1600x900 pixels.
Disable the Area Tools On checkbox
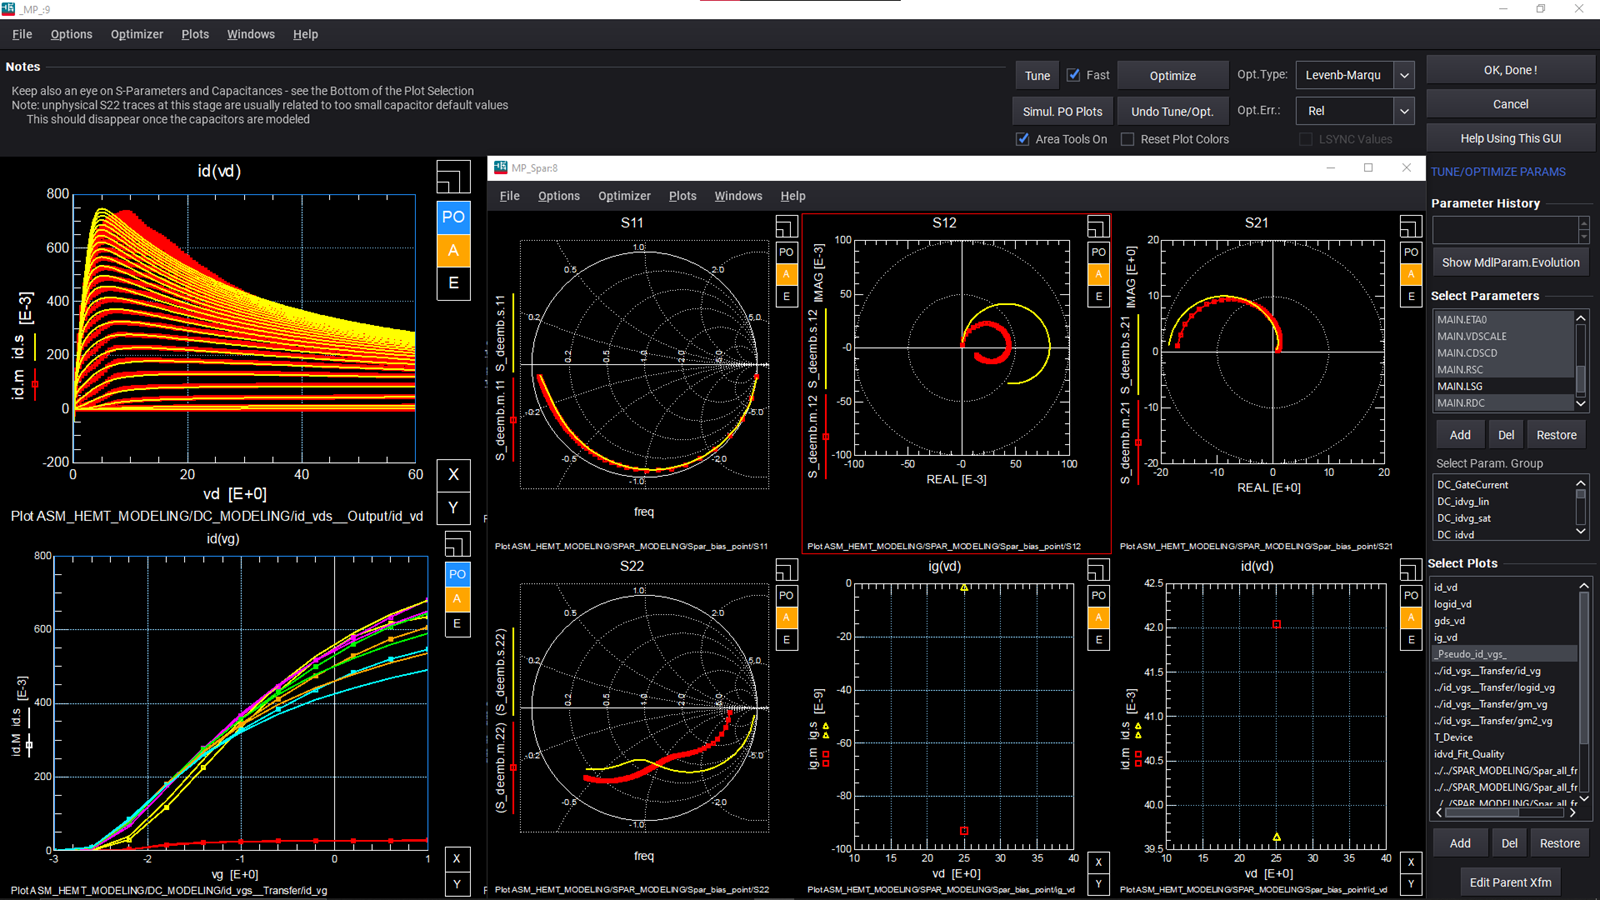1022,139
